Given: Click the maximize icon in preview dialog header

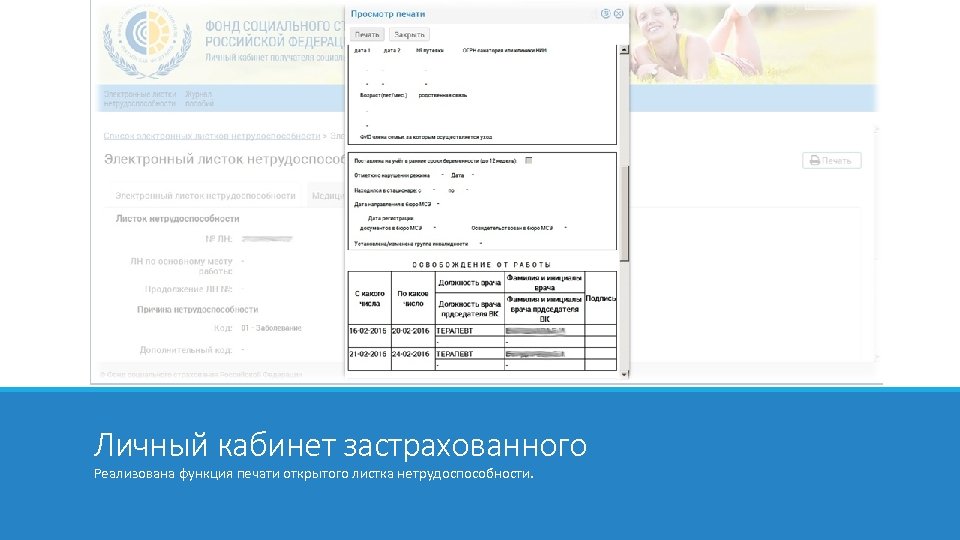Looking at the screenshot, I should [x=606, y=13].
